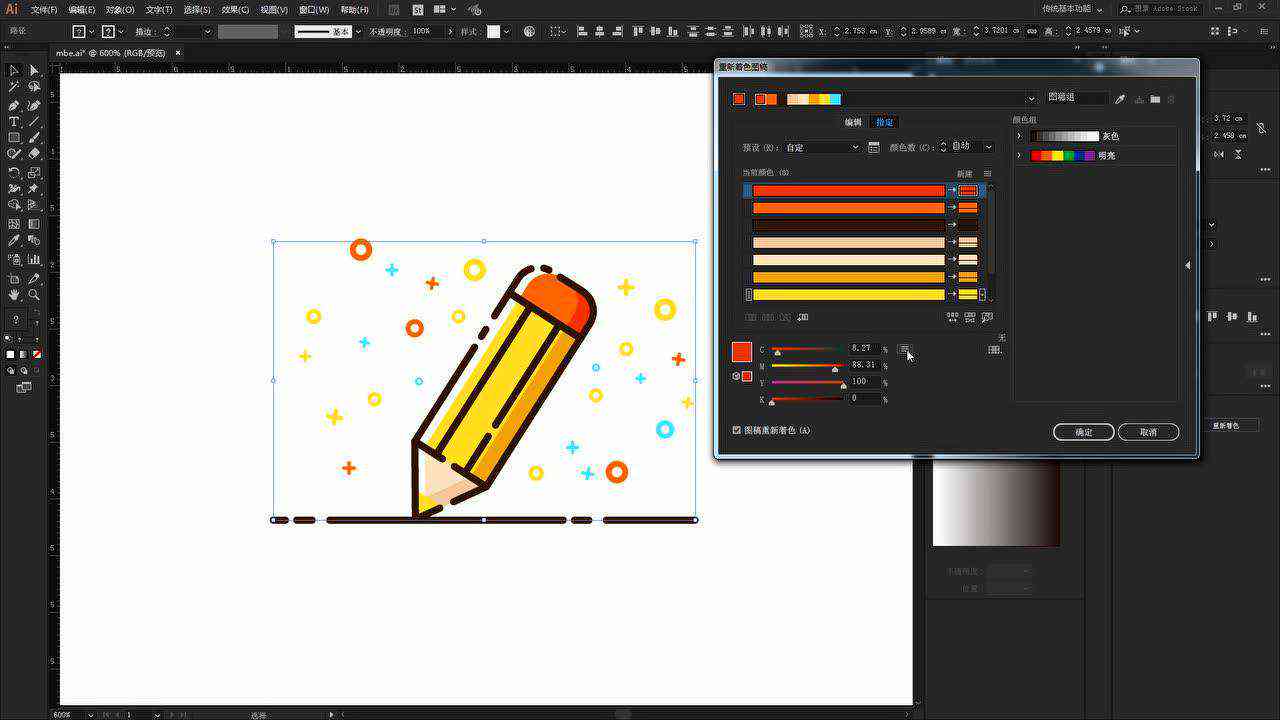Viewport: 1280px width, 720px height.
Task: Click the Magenta slider track
Action: pyautogui.click(x=806, y=365)
